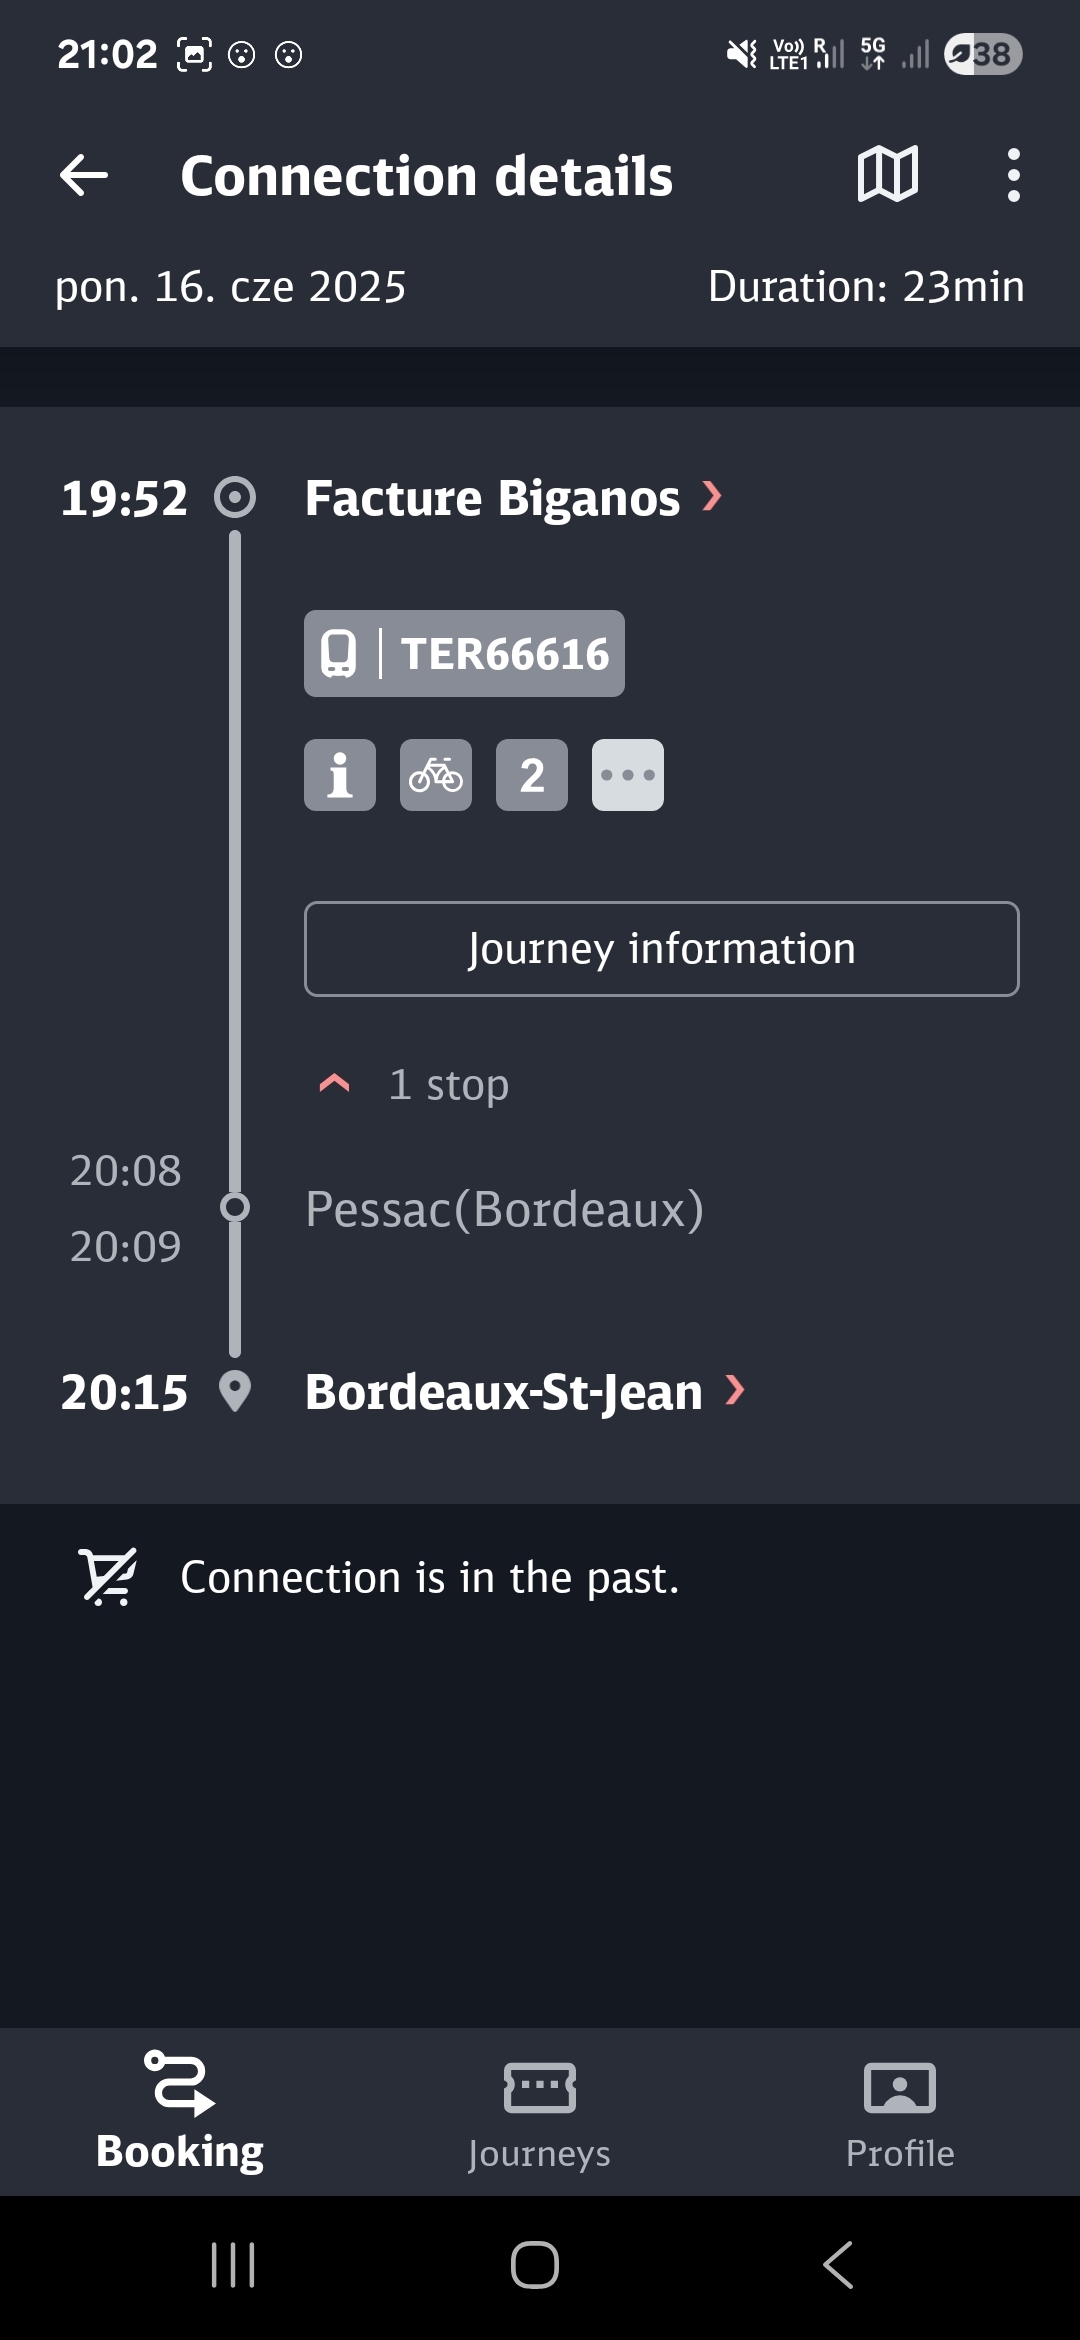Open Facture Biganos station details chevron
Image resolution: width=1080 pixels, height=2340 pixels.
tap(712, 496)
